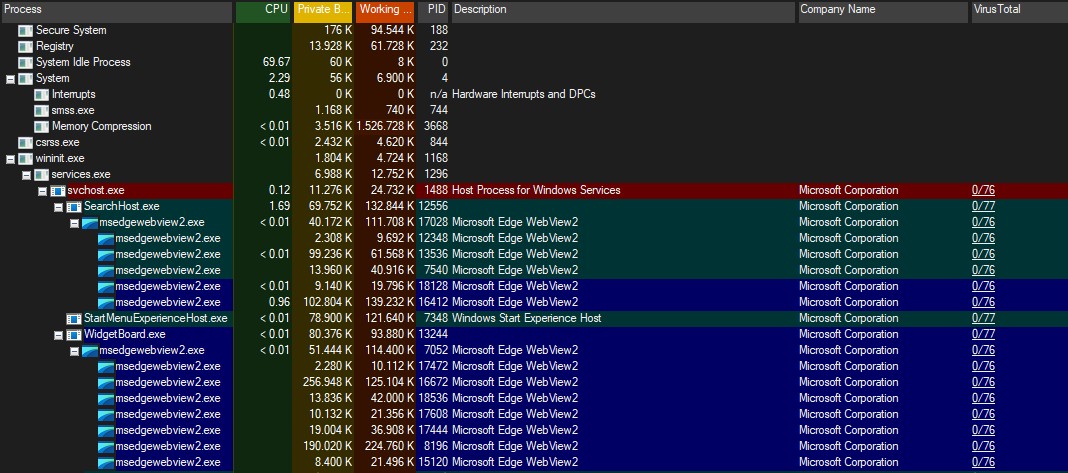
Task: Click the msedgewebview2.exe icon with PID 7052
Action: pyautogui.click(x=90, y=350)
